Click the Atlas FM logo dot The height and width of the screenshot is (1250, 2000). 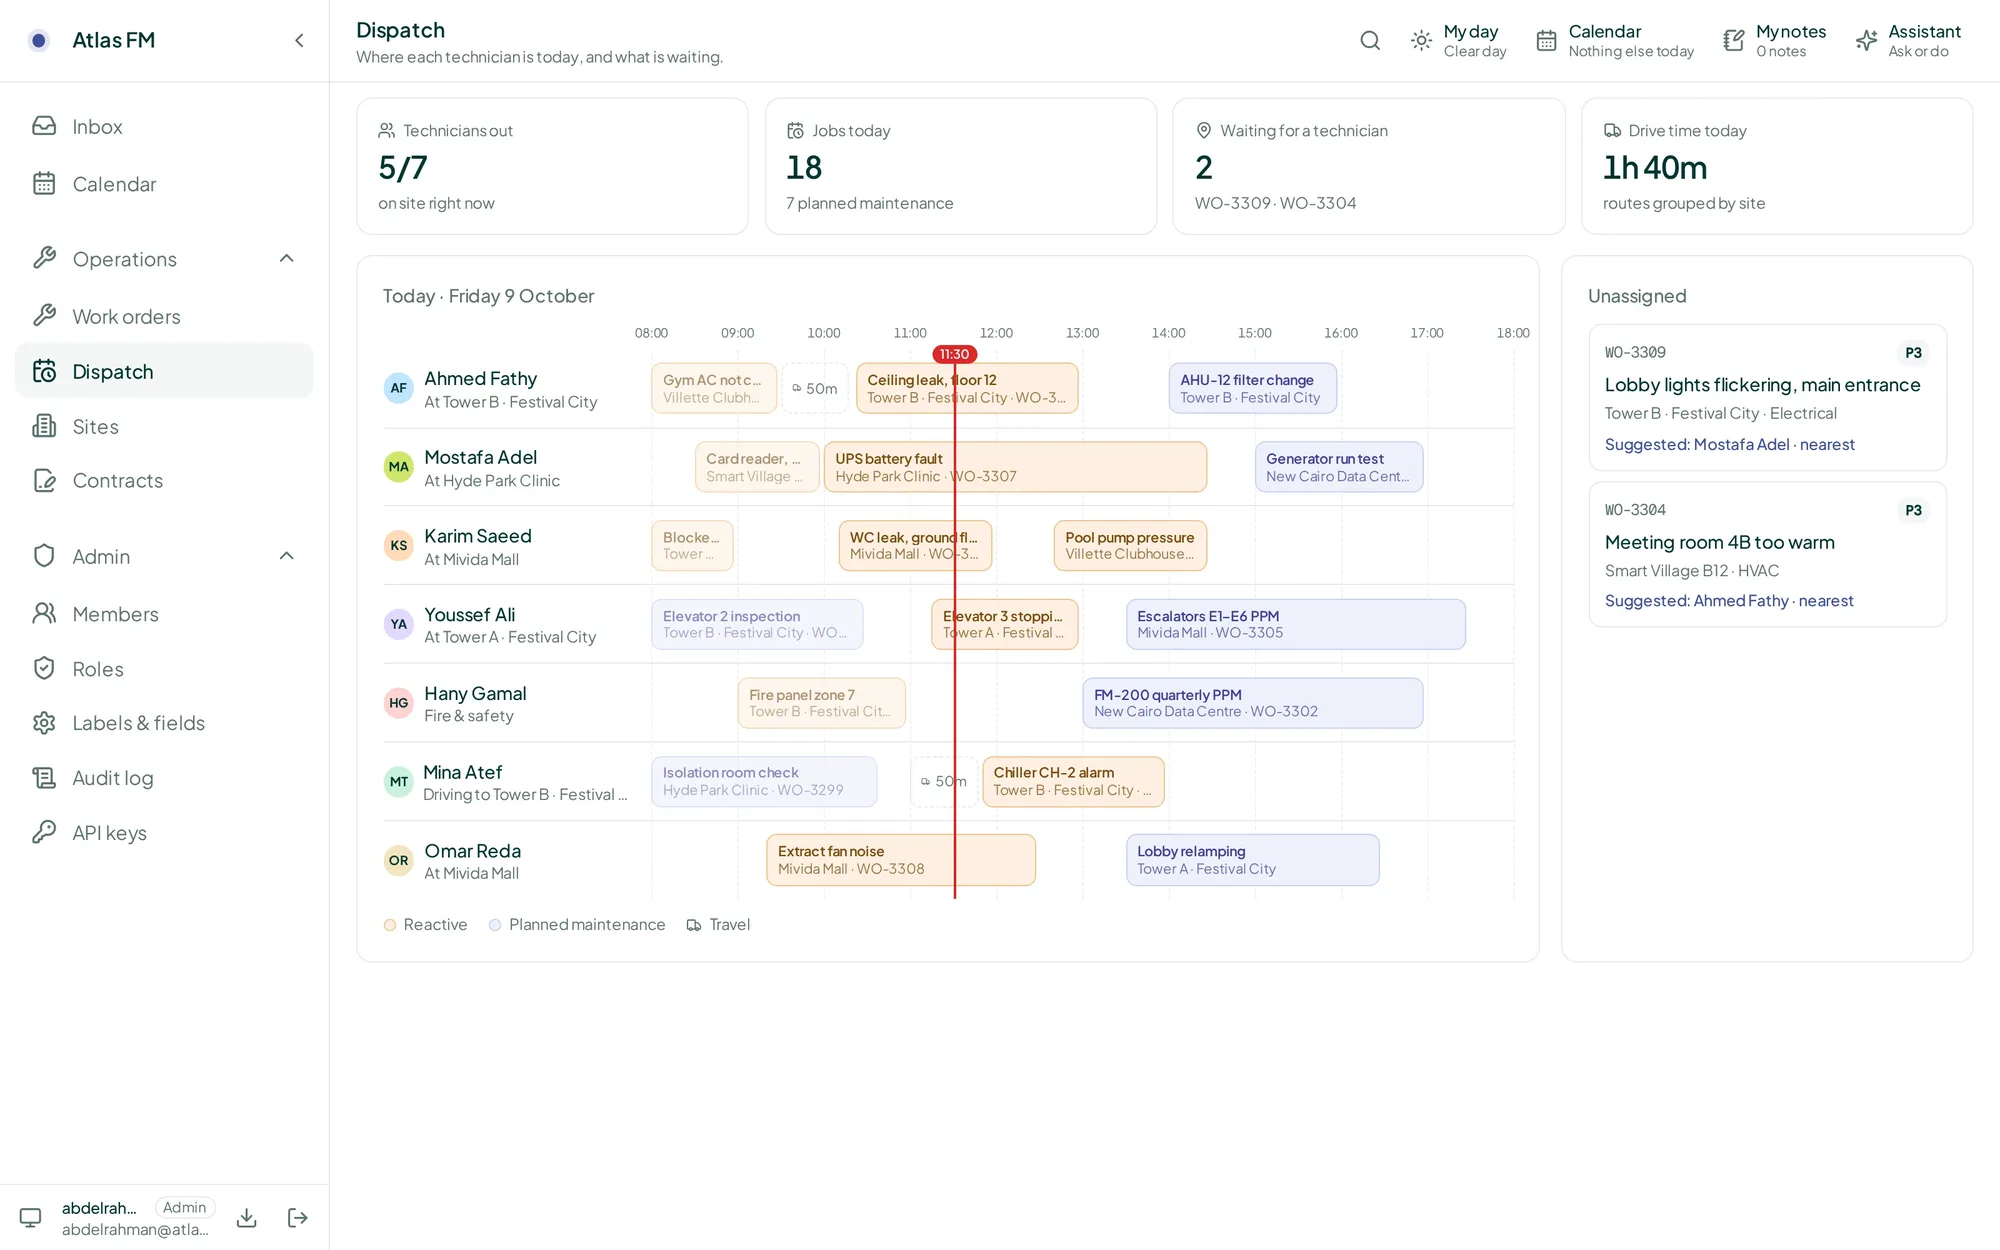[x=39, y=41]
